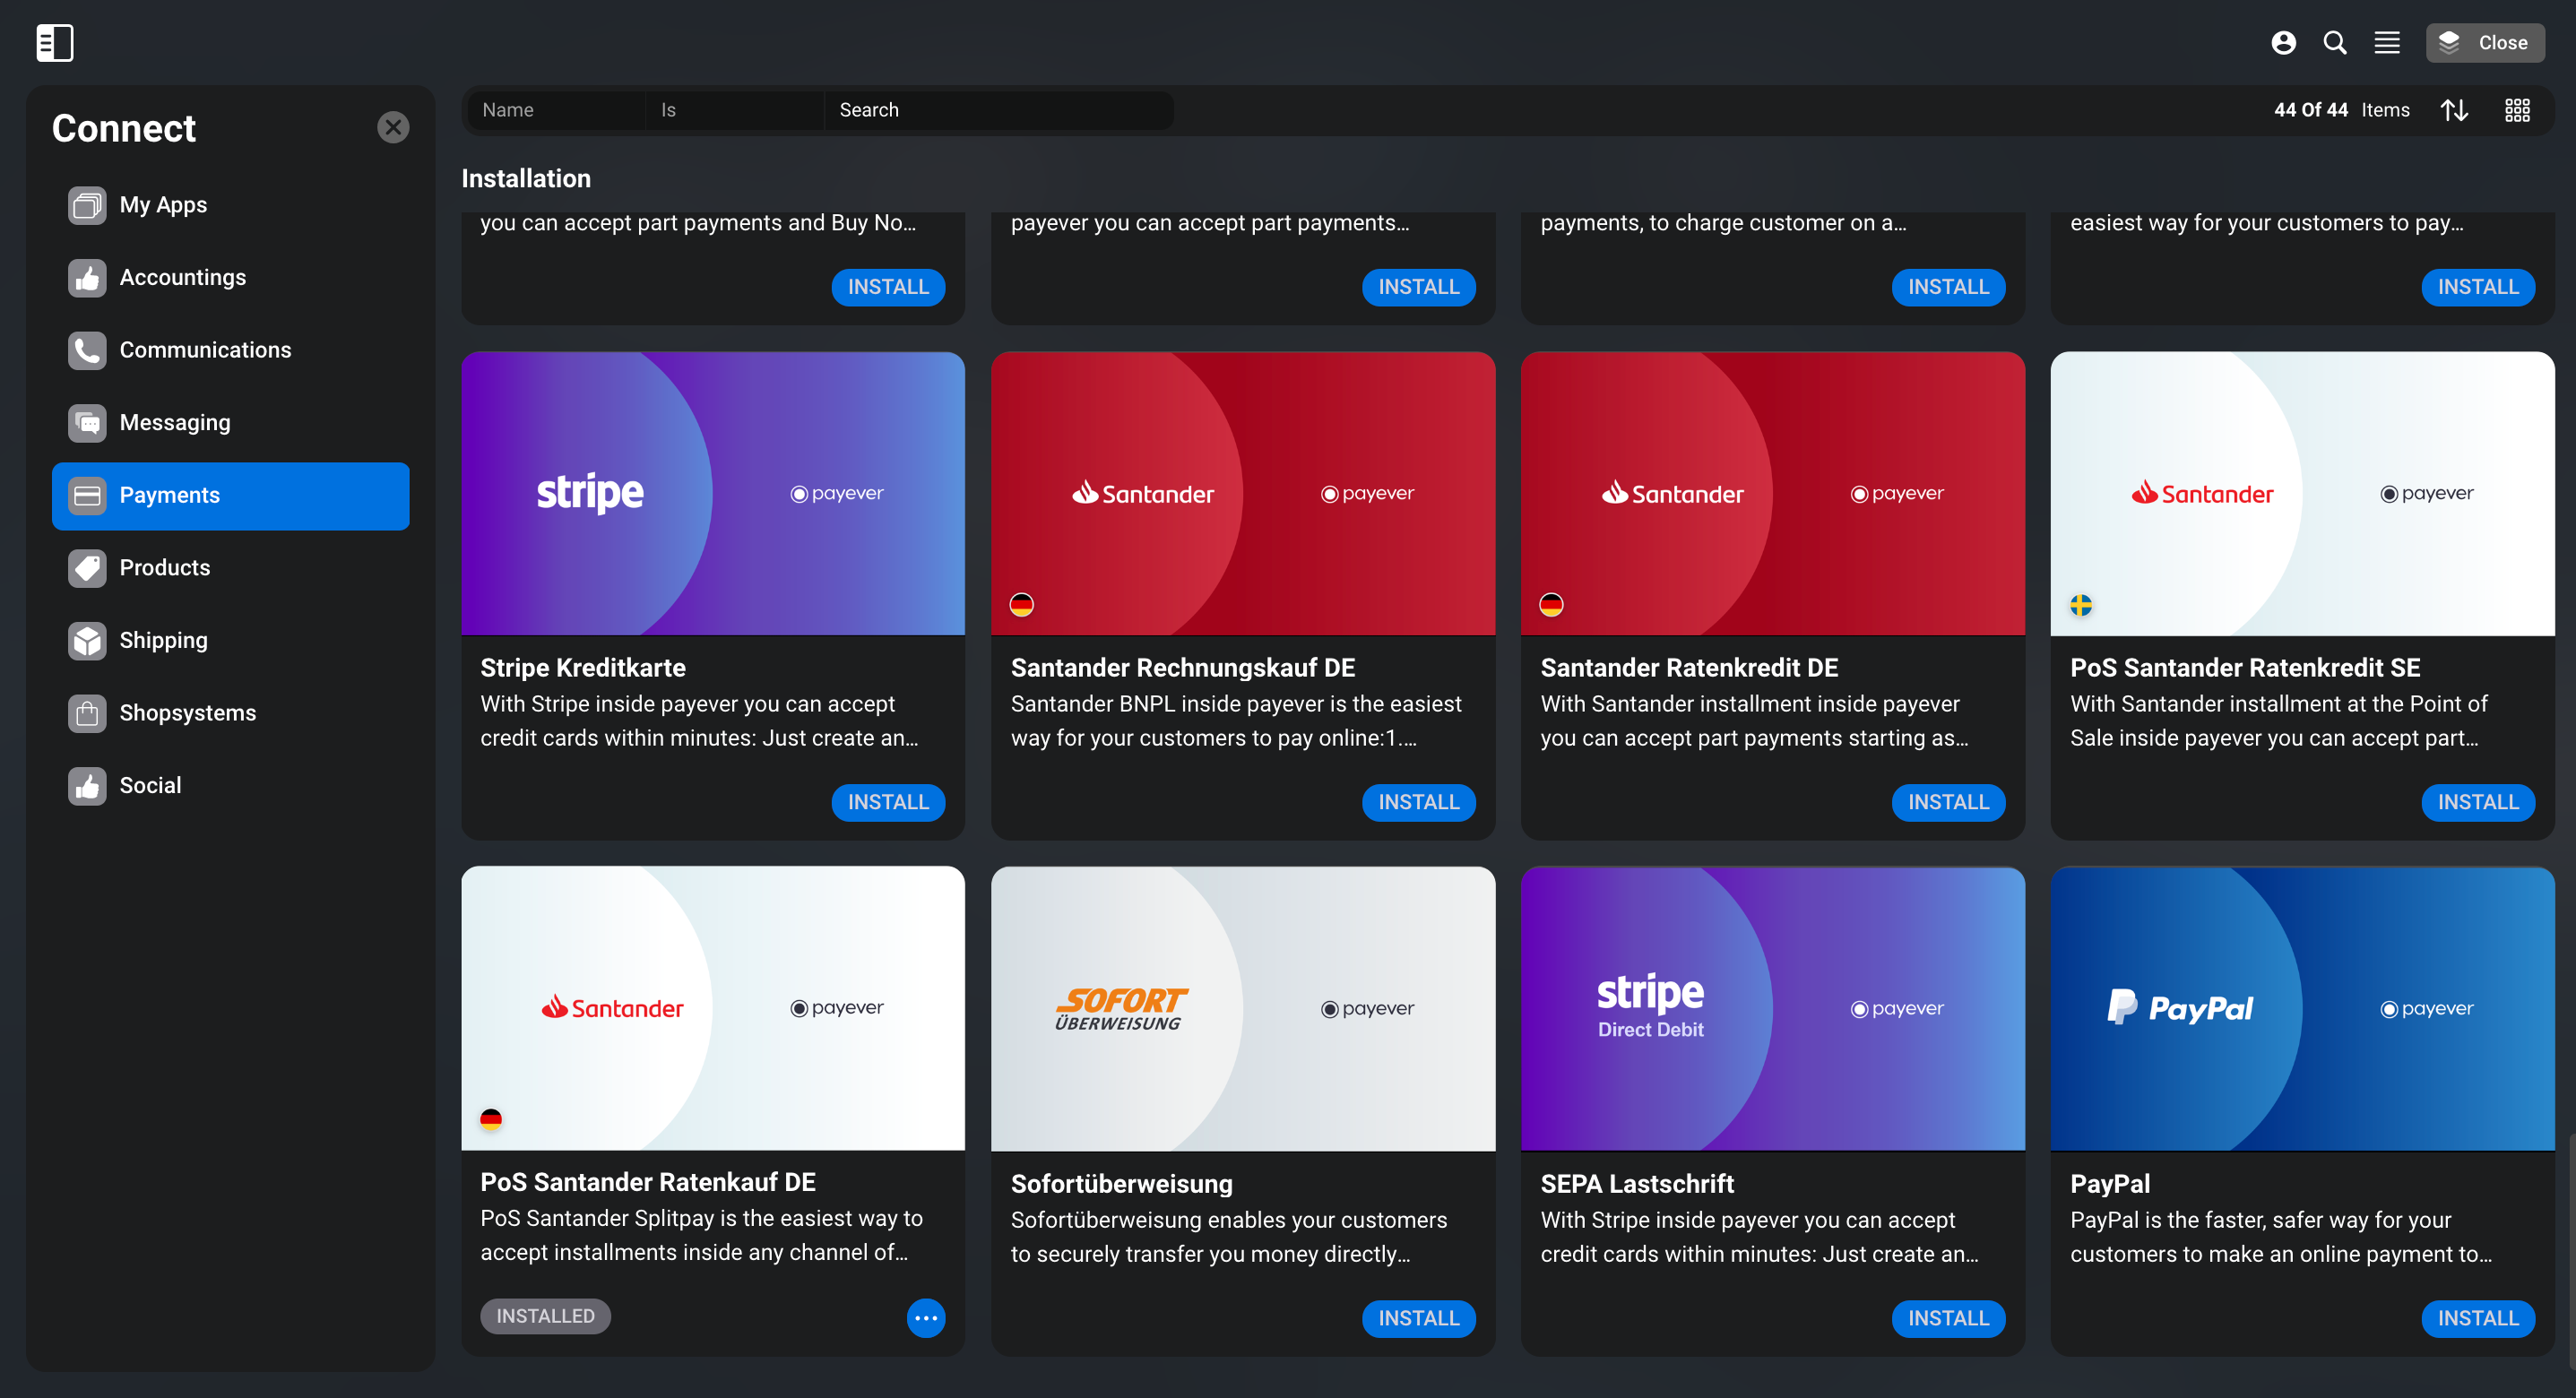The height and width of the screenshot is (1398, 2576).
Task: Install Santander Rechnungskauf DE
Action: 1418,803
